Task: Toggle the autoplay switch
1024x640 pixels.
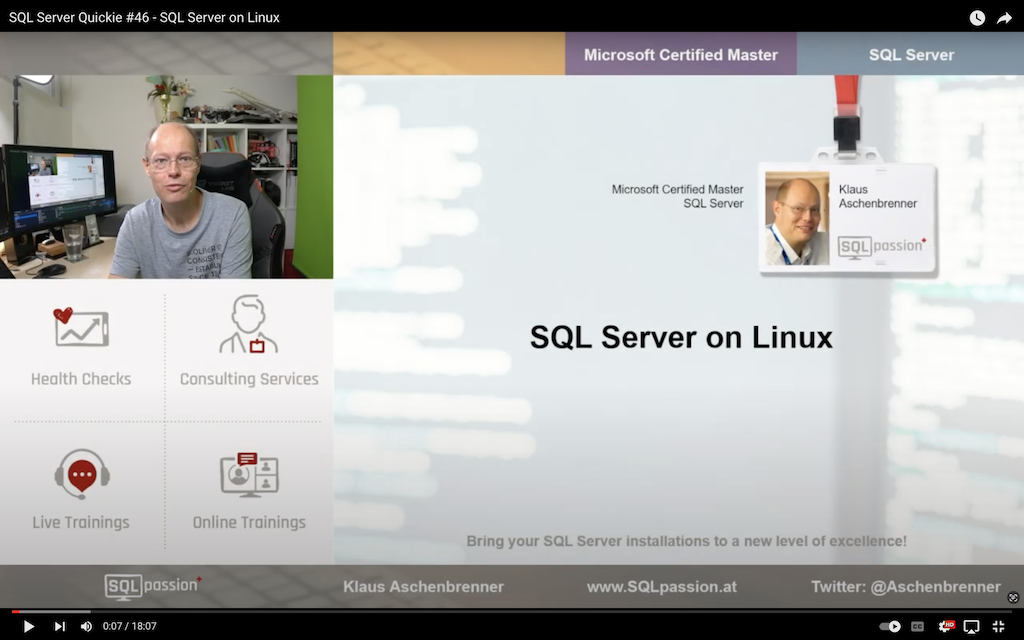Action: click(x=890, y=626)
